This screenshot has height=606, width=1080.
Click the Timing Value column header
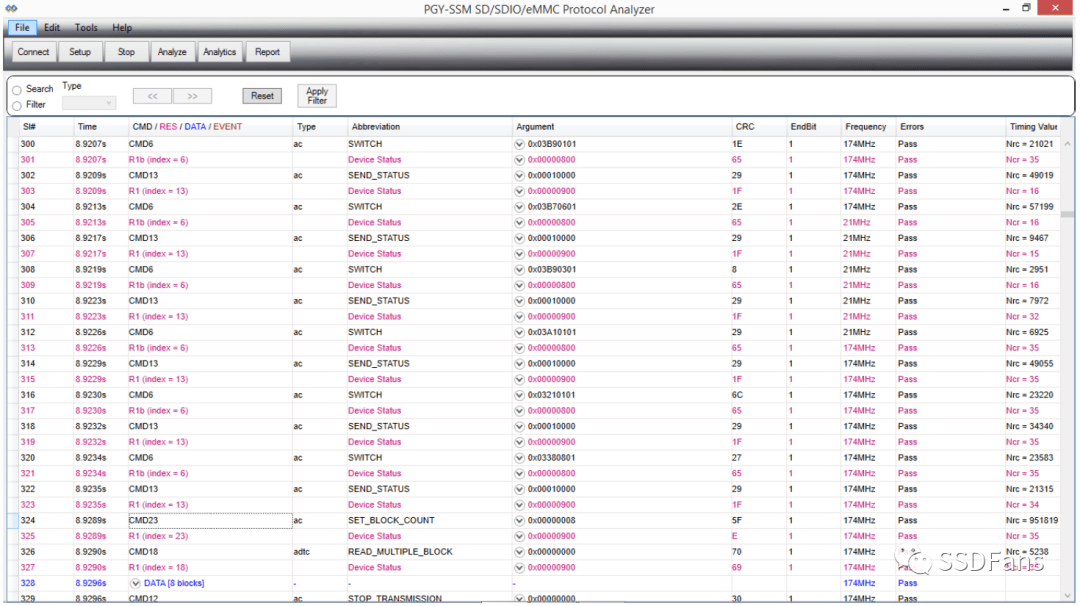[1033, 127]
